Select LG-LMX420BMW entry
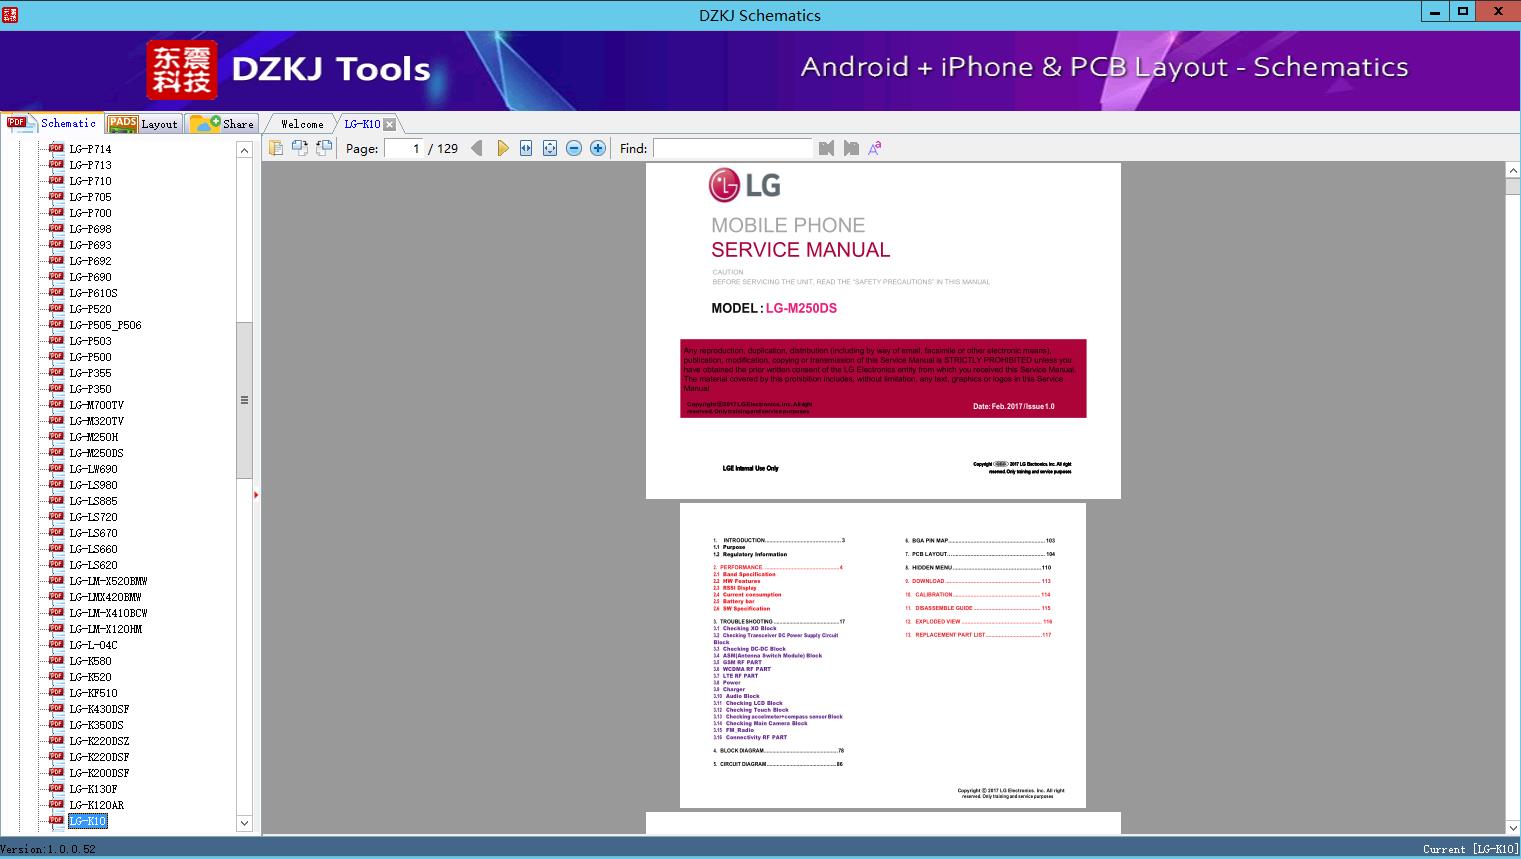The width and height of the screenshot is (1521, 859). click(x=105, y=597)
